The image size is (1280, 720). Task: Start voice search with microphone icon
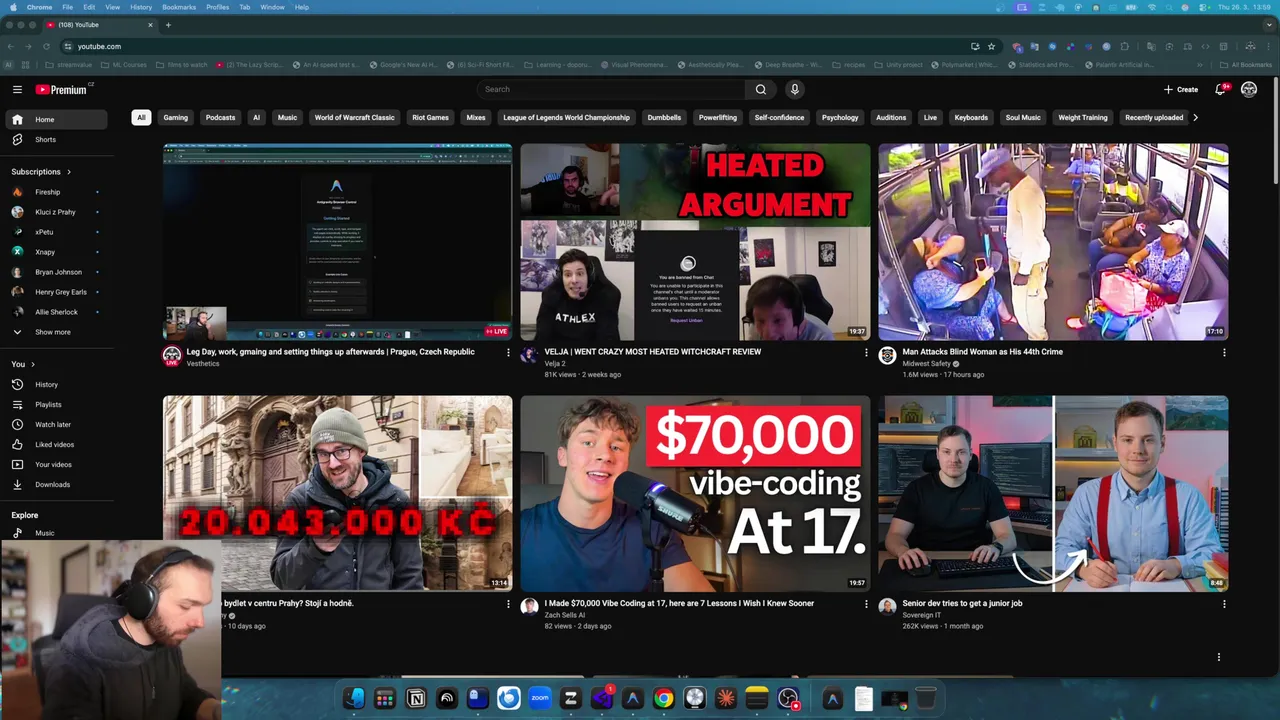pos(795,89)
